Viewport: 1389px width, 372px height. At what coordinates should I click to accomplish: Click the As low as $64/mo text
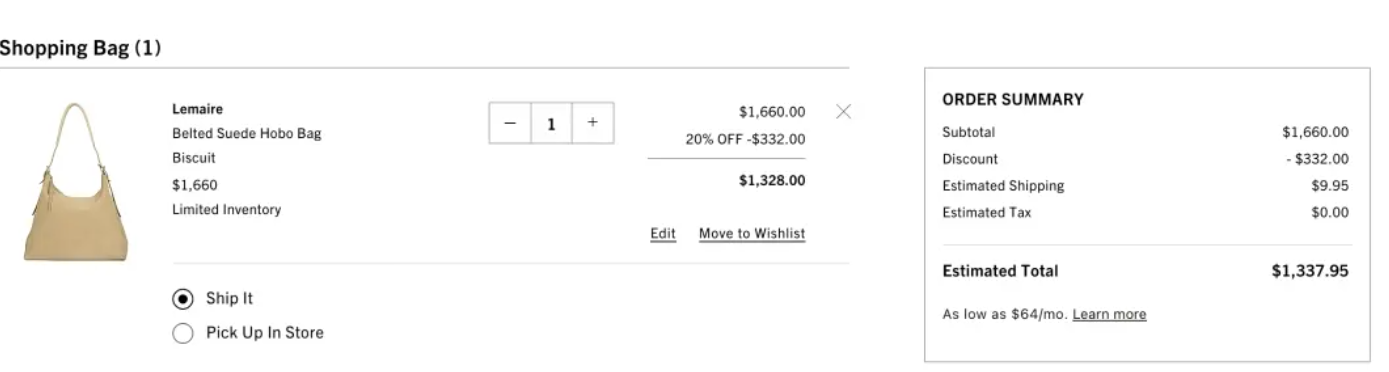(1005, 314)
